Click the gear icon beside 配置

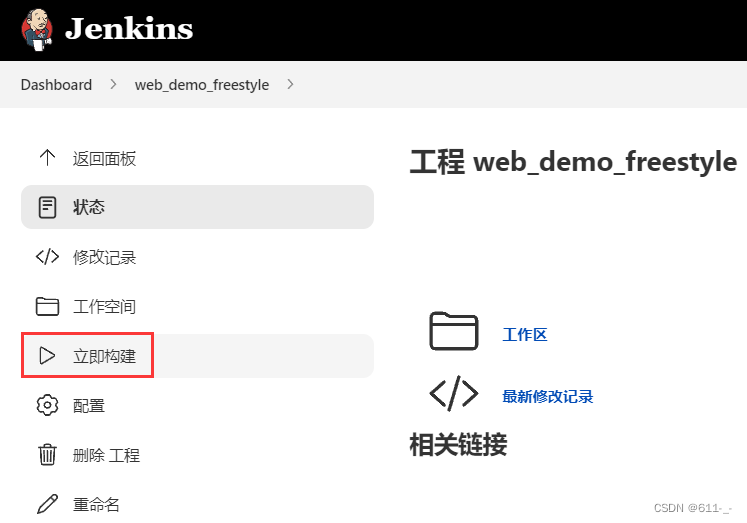(x=47, y=405)
